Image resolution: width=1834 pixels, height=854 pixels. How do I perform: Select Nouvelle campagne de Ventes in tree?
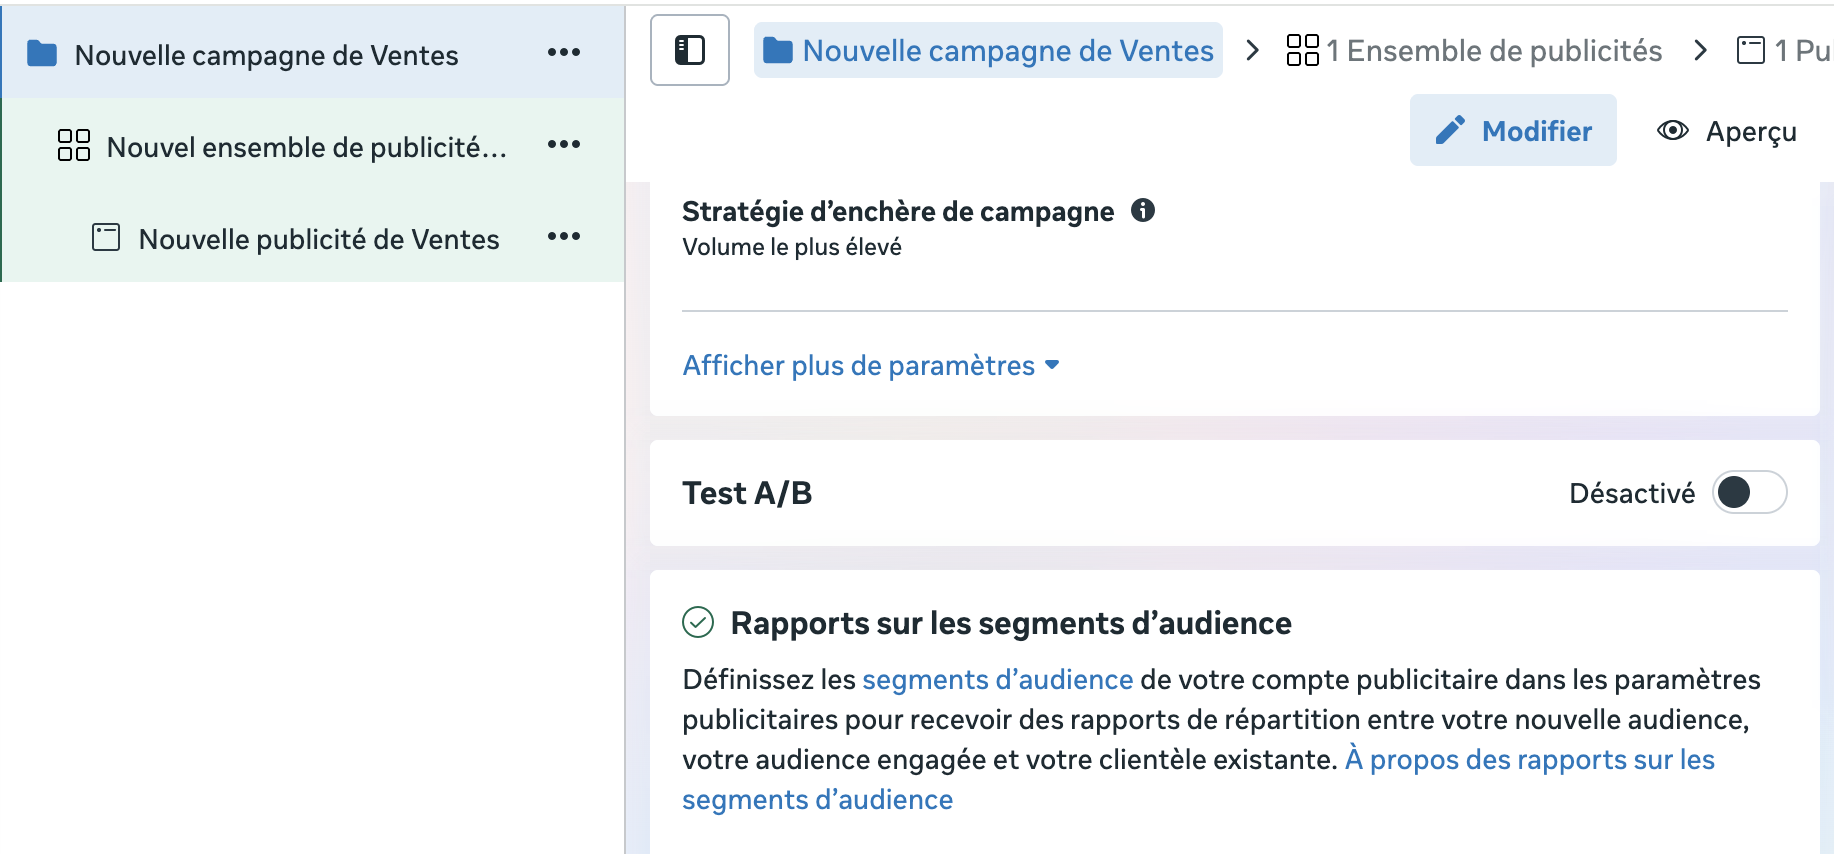coord(266,55)
